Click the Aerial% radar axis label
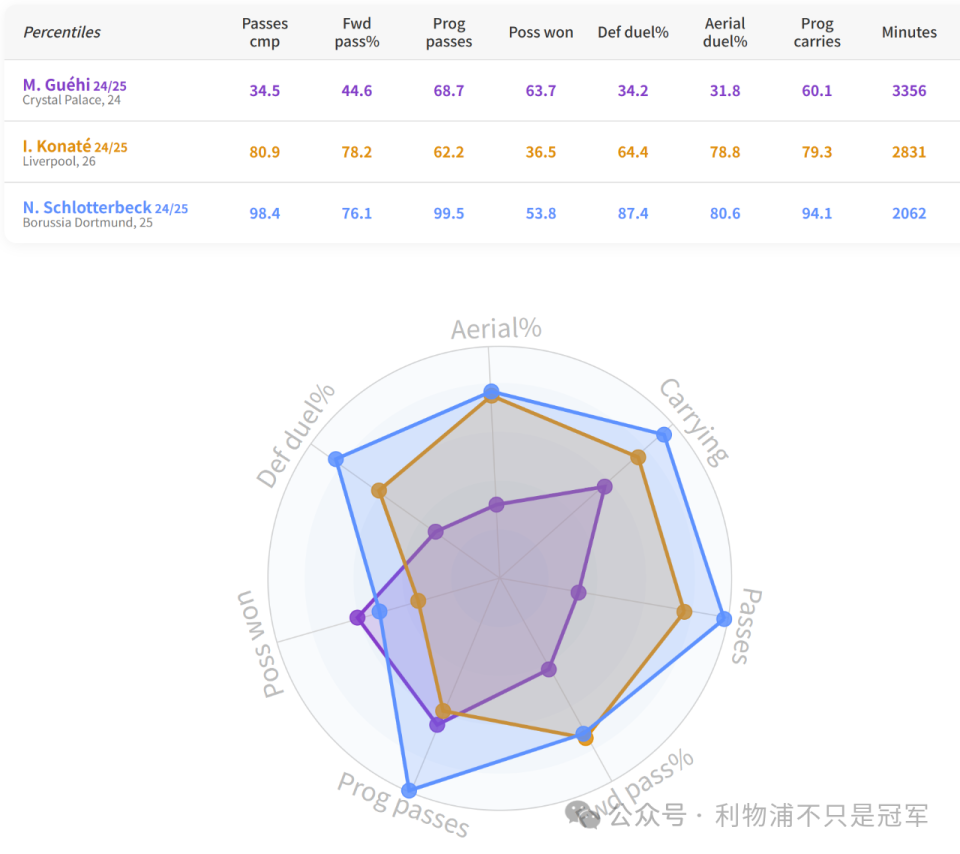Viewport: 960px width, 854px height. pos(496,329)
